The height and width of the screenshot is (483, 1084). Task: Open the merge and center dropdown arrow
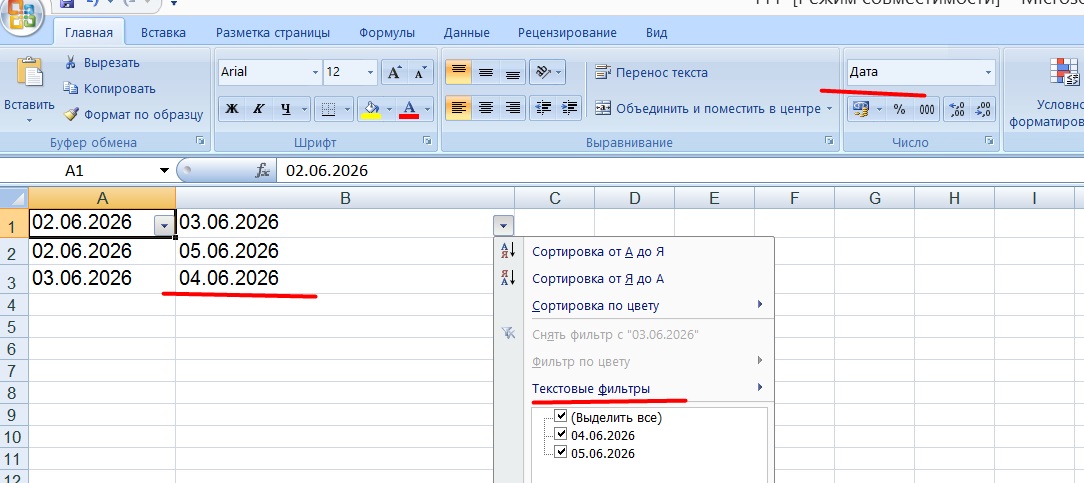[x=828, y=108]
